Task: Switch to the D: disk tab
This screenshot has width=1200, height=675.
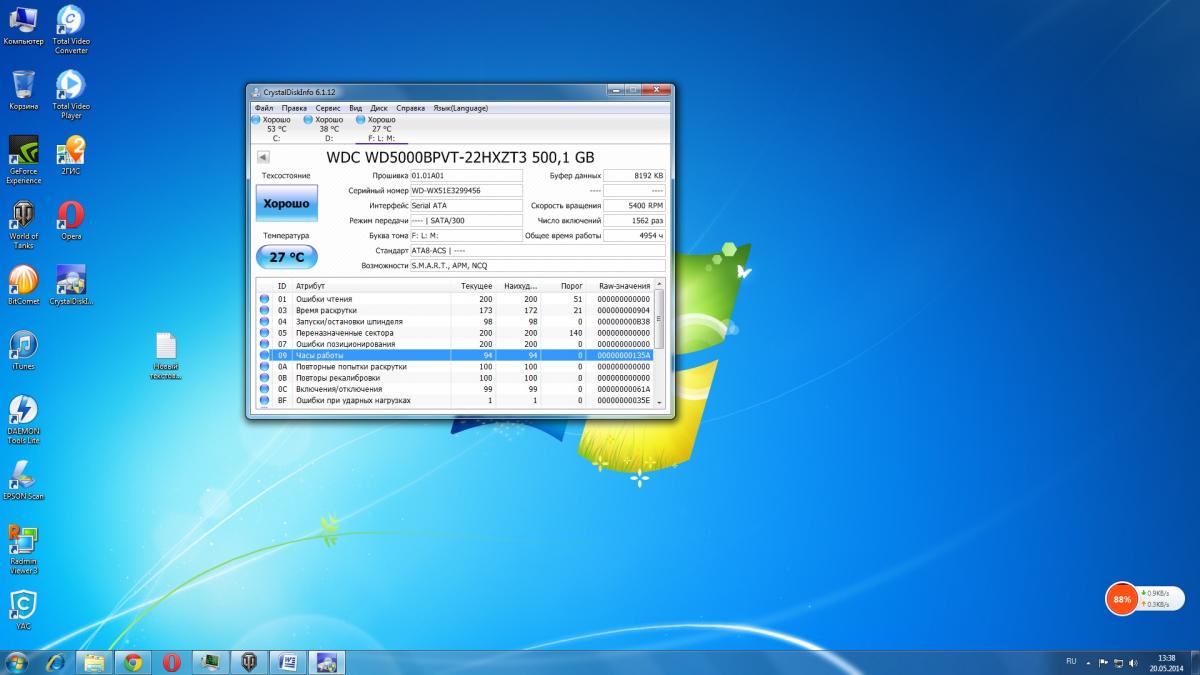Action: 328,128
